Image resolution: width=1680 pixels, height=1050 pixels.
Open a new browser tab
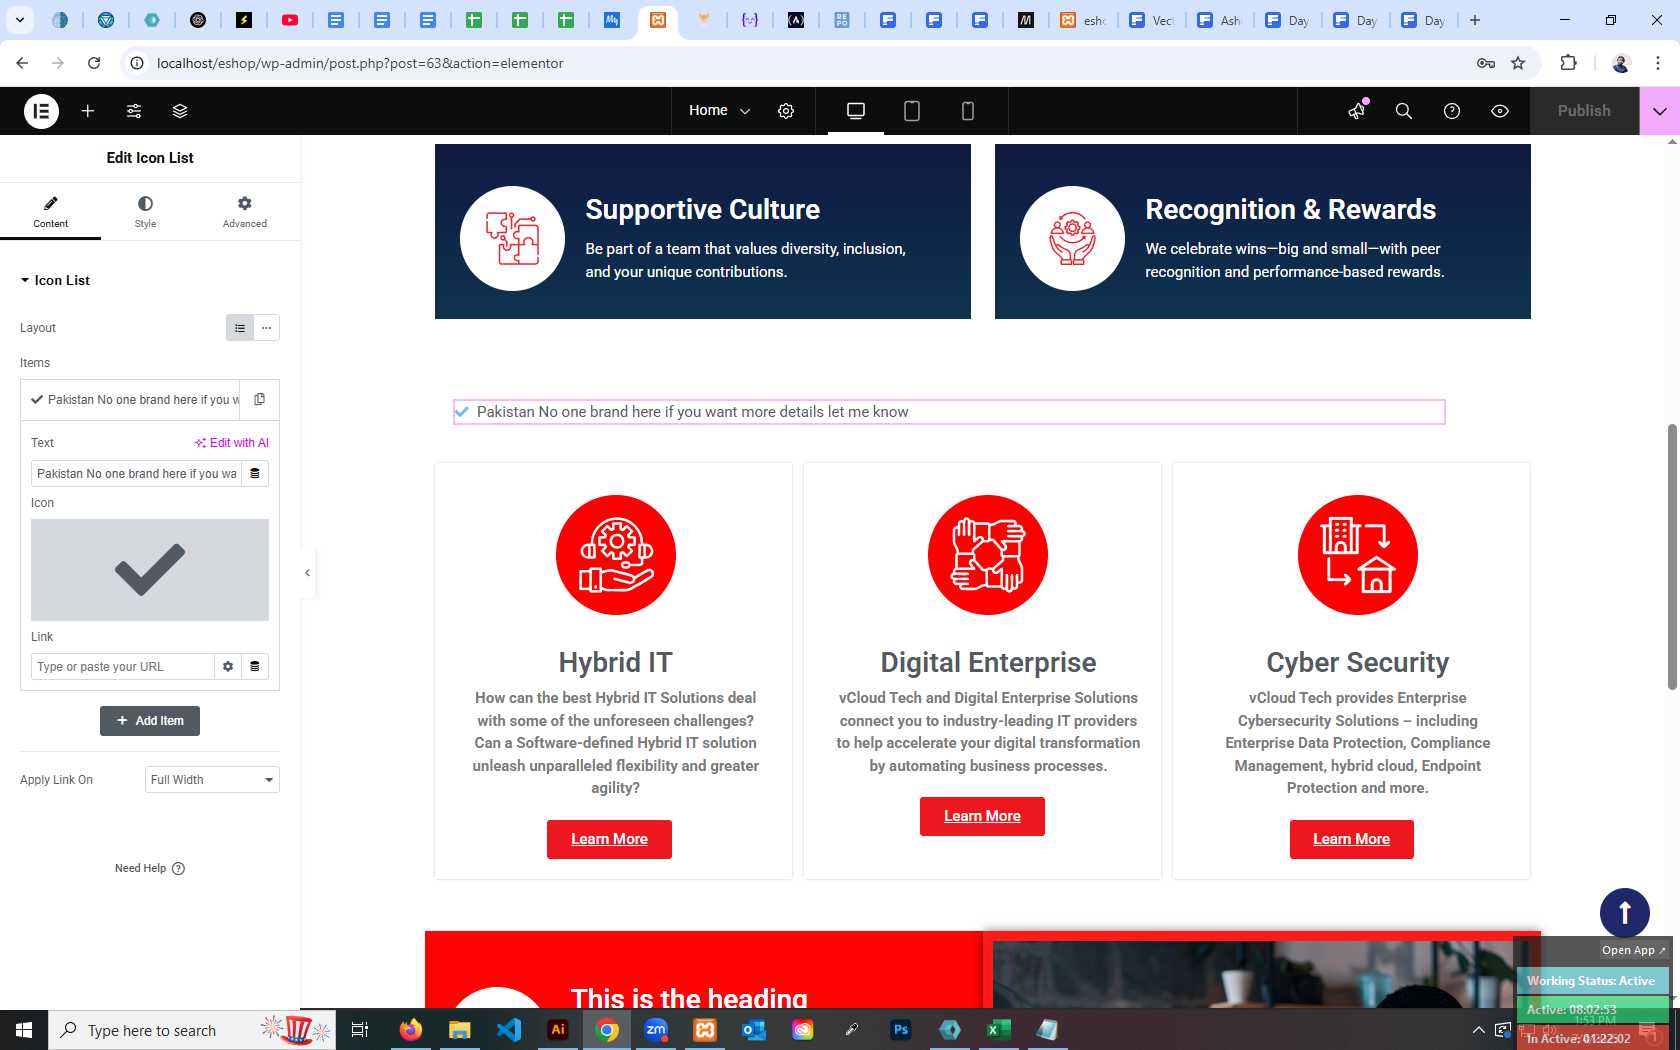(x=1475, y=20)
